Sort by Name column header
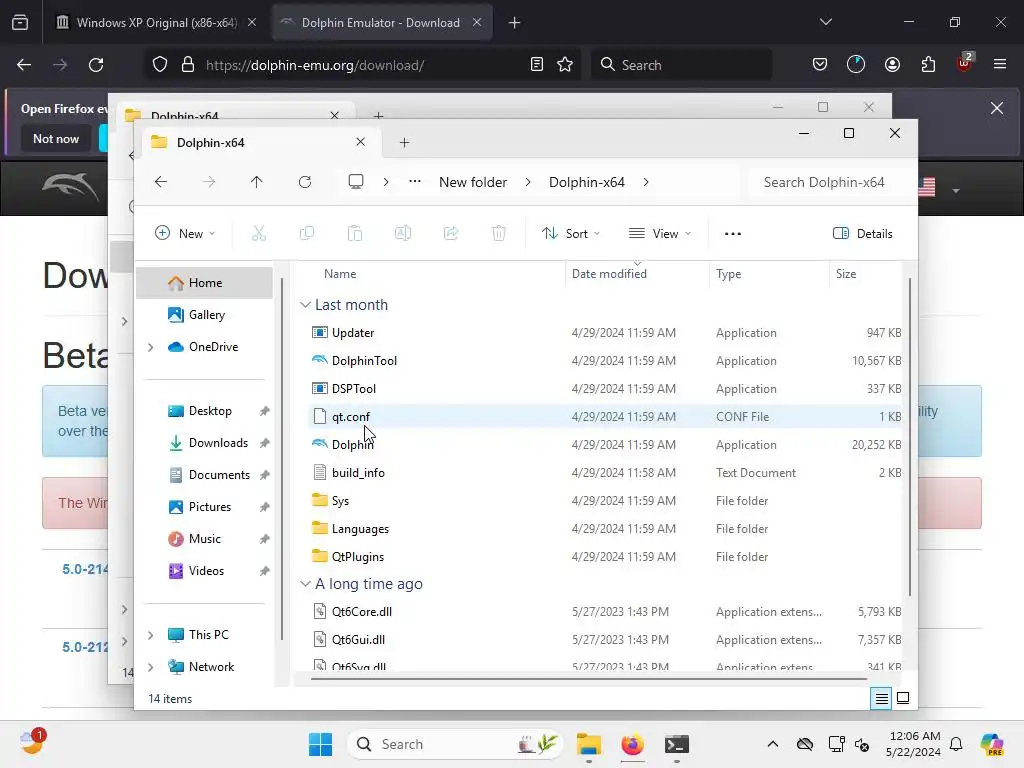The image size is (1024, 768). coord(340,274)
